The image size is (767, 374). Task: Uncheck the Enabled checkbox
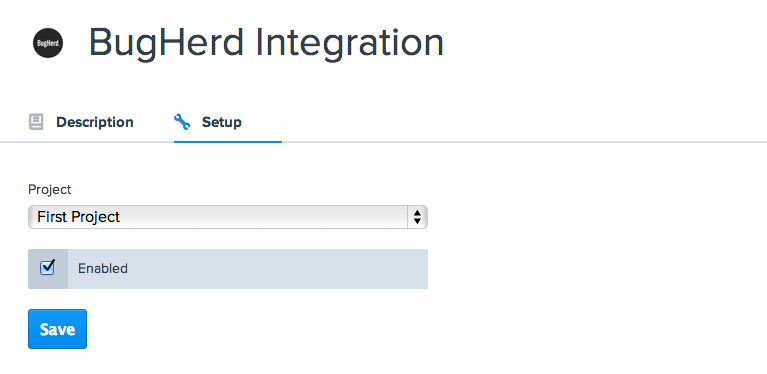(x=47, y=267)
